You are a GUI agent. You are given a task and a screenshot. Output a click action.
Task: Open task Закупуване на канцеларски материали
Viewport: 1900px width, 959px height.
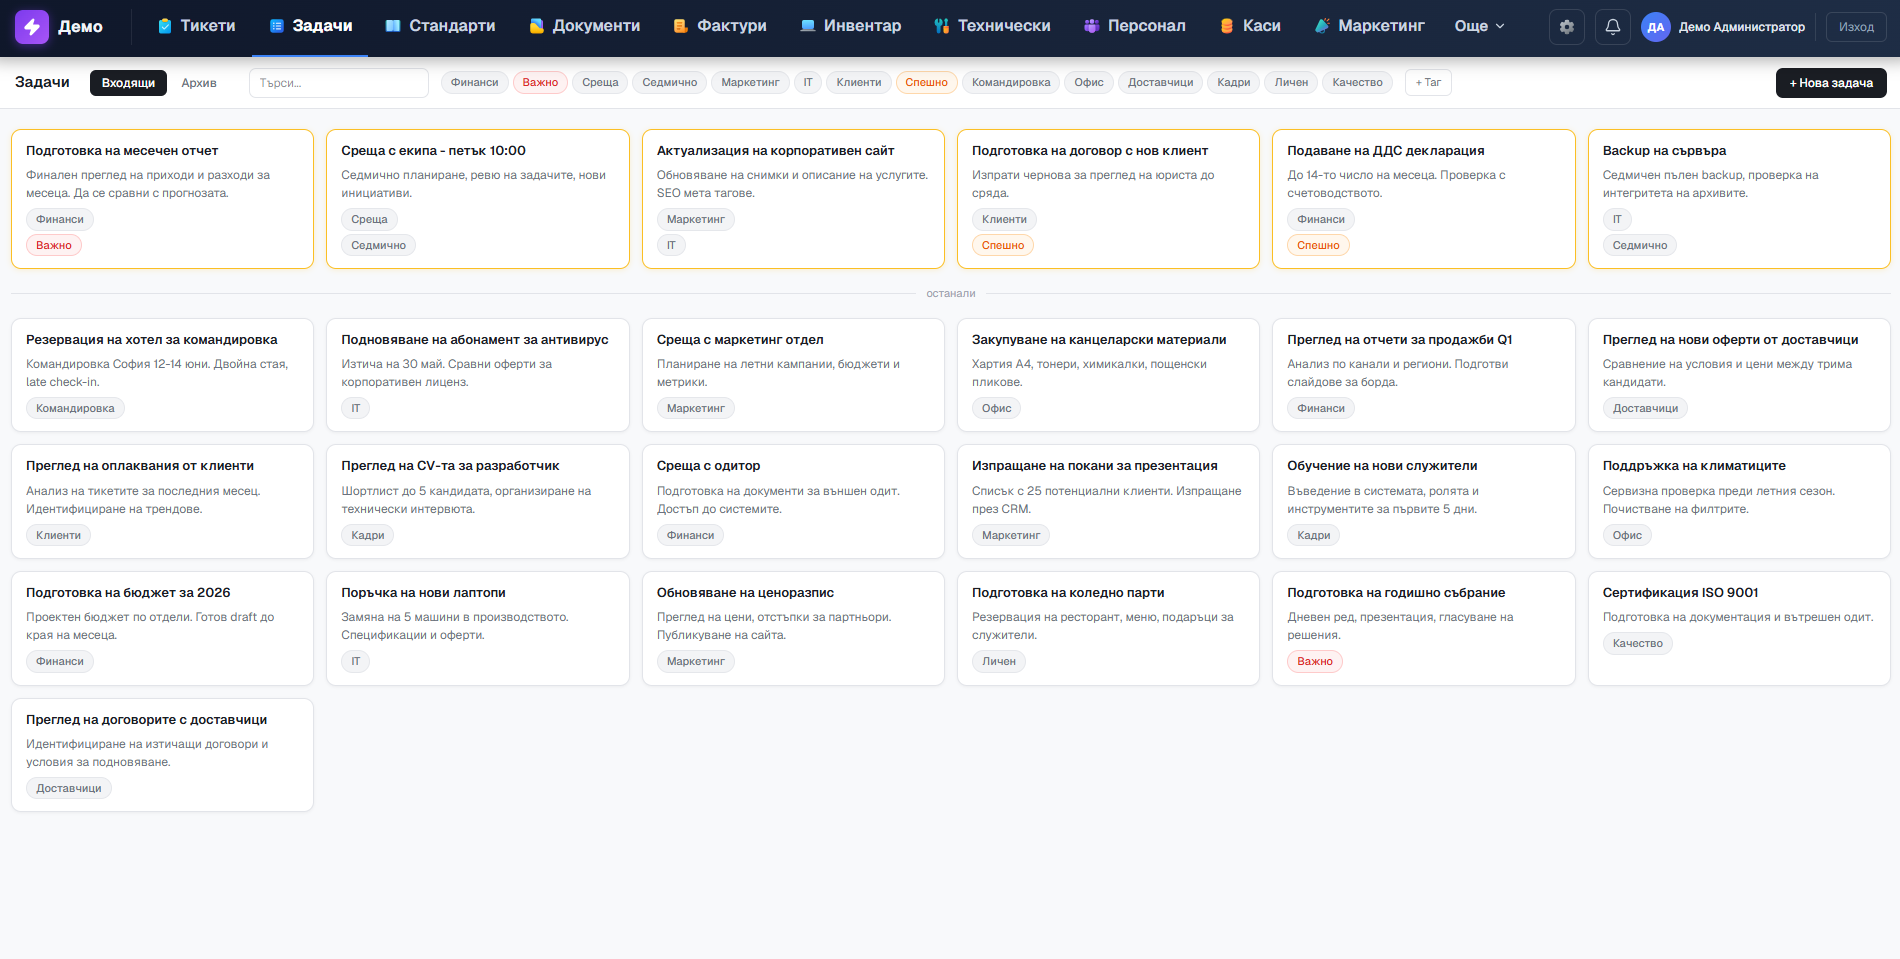1108,375
